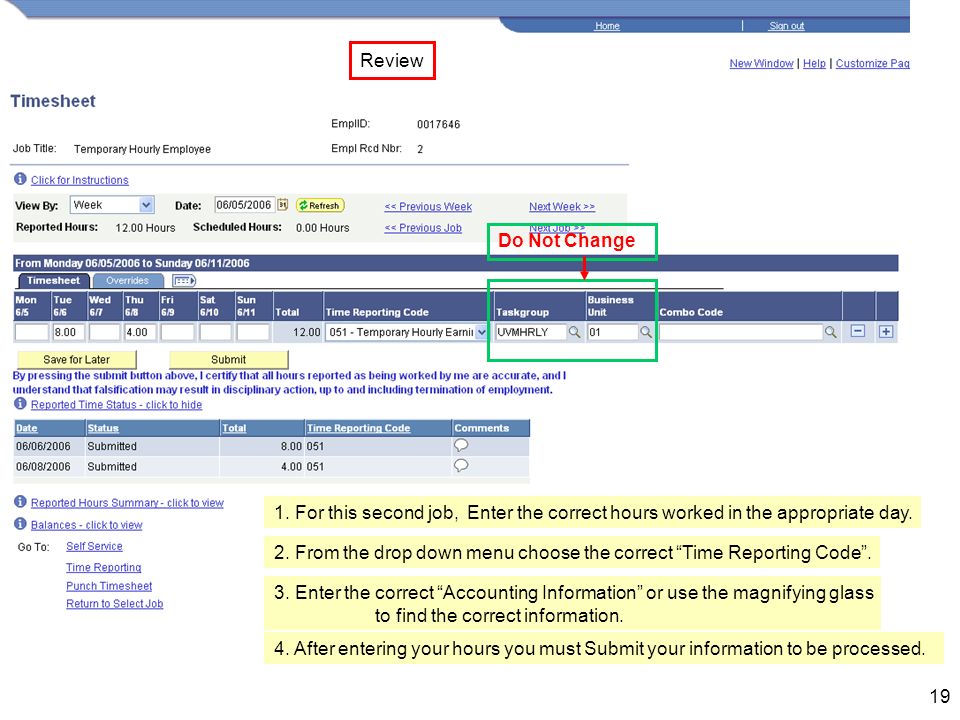
Task: Click the Taskgroup field containing UVMHRLY
Action: [x=530, y=332]
